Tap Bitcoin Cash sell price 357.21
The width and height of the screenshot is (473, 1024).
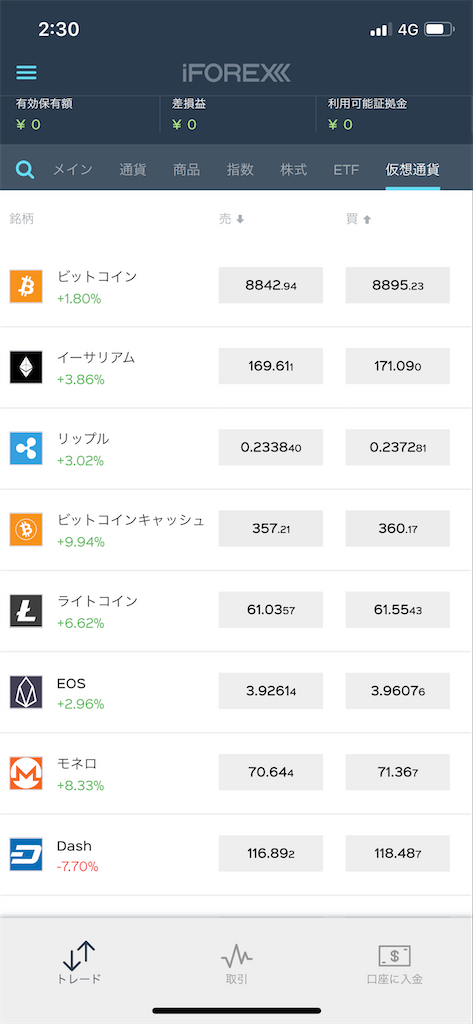click(270, 528)
